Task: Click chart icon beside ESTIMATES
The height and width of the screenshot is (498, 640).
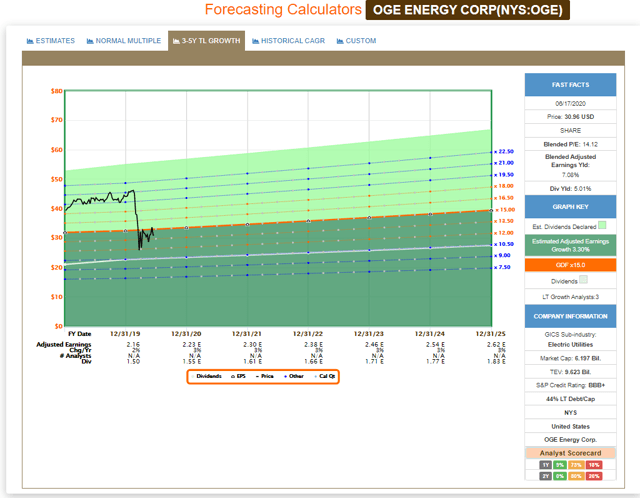Action: tap(30, 41)
